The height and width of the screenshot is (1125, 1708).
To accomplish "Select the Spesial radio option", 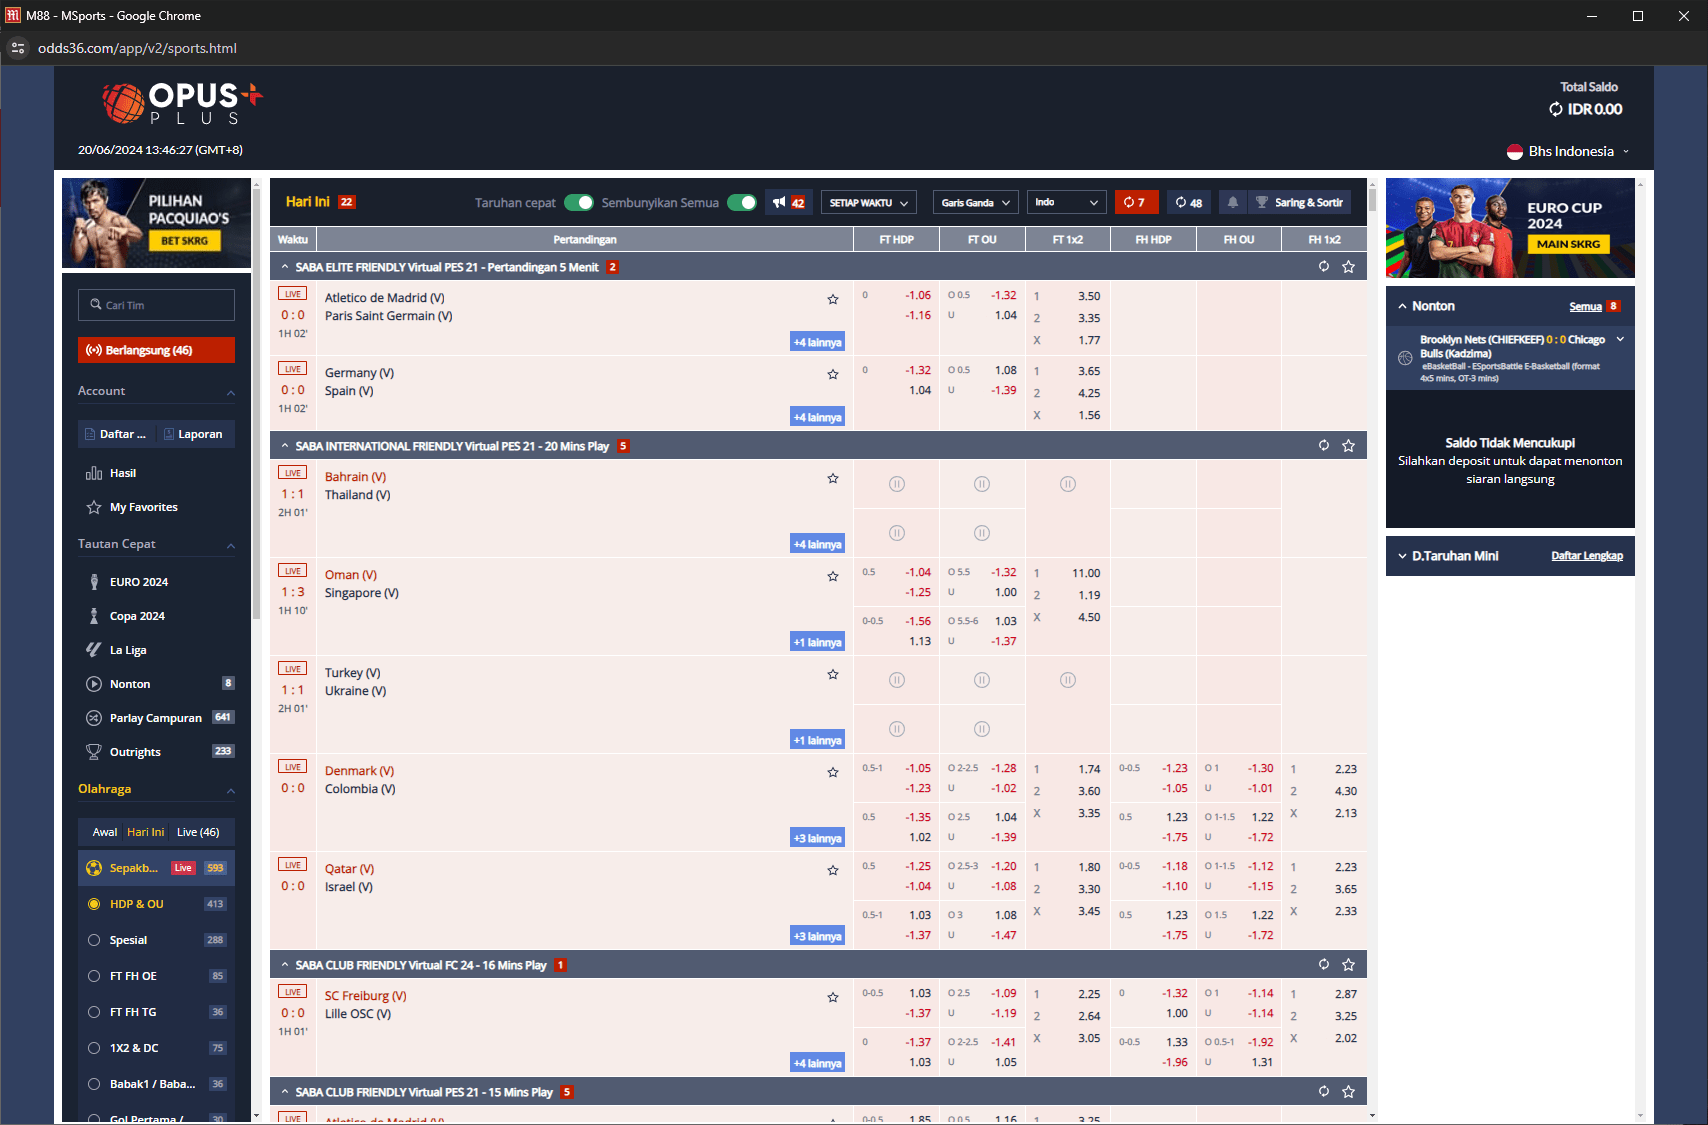I will point(94,940).
